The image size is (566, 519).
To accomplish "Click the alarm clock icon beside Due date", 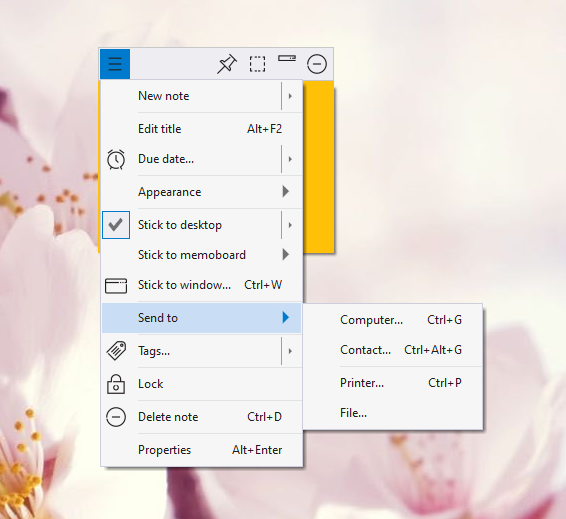I will pos(116,159).
